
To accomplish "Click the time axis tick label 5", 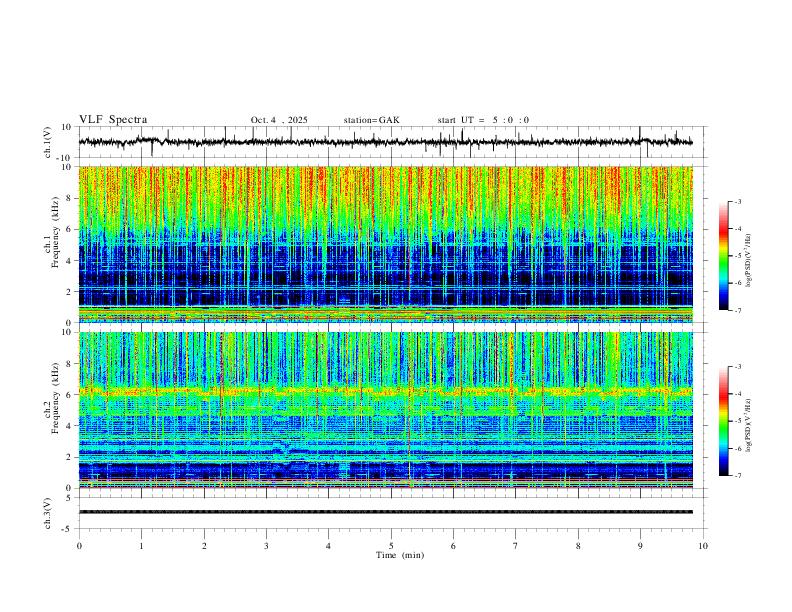I will pos(391,546).
